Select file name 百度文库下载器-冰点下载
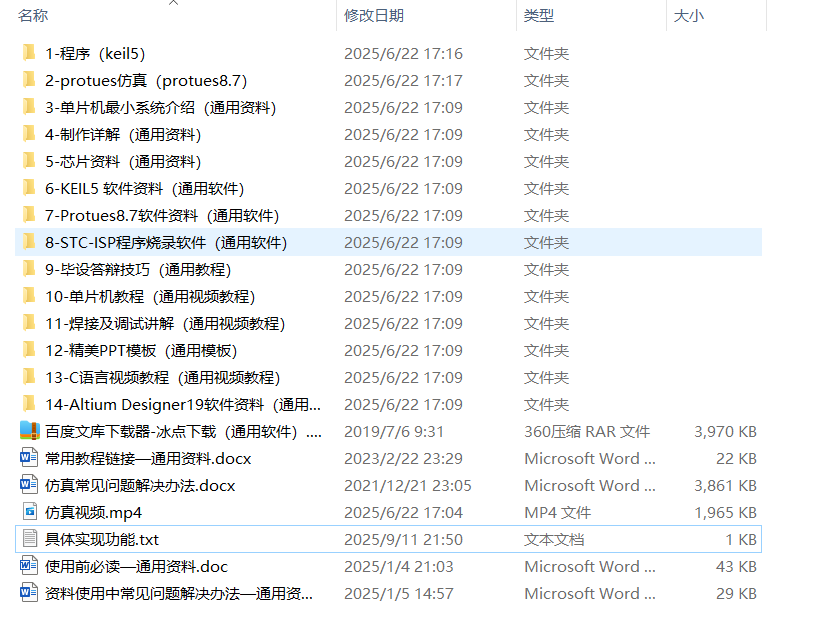This screenshot has height=636, width=816. (x=184, y=433)
